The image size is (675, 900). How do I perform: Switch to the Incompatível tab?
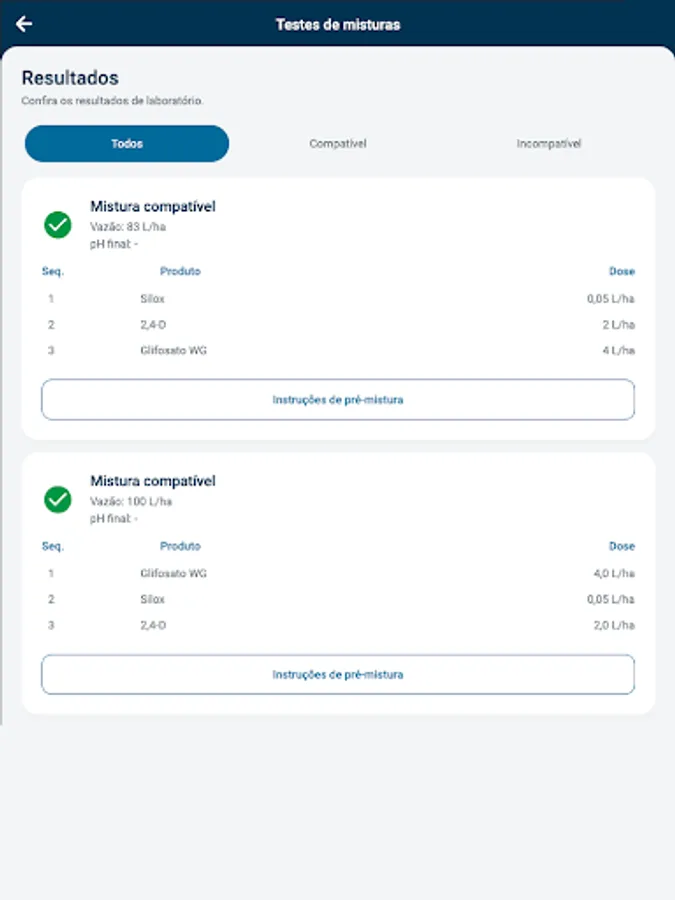click(549, 144)
